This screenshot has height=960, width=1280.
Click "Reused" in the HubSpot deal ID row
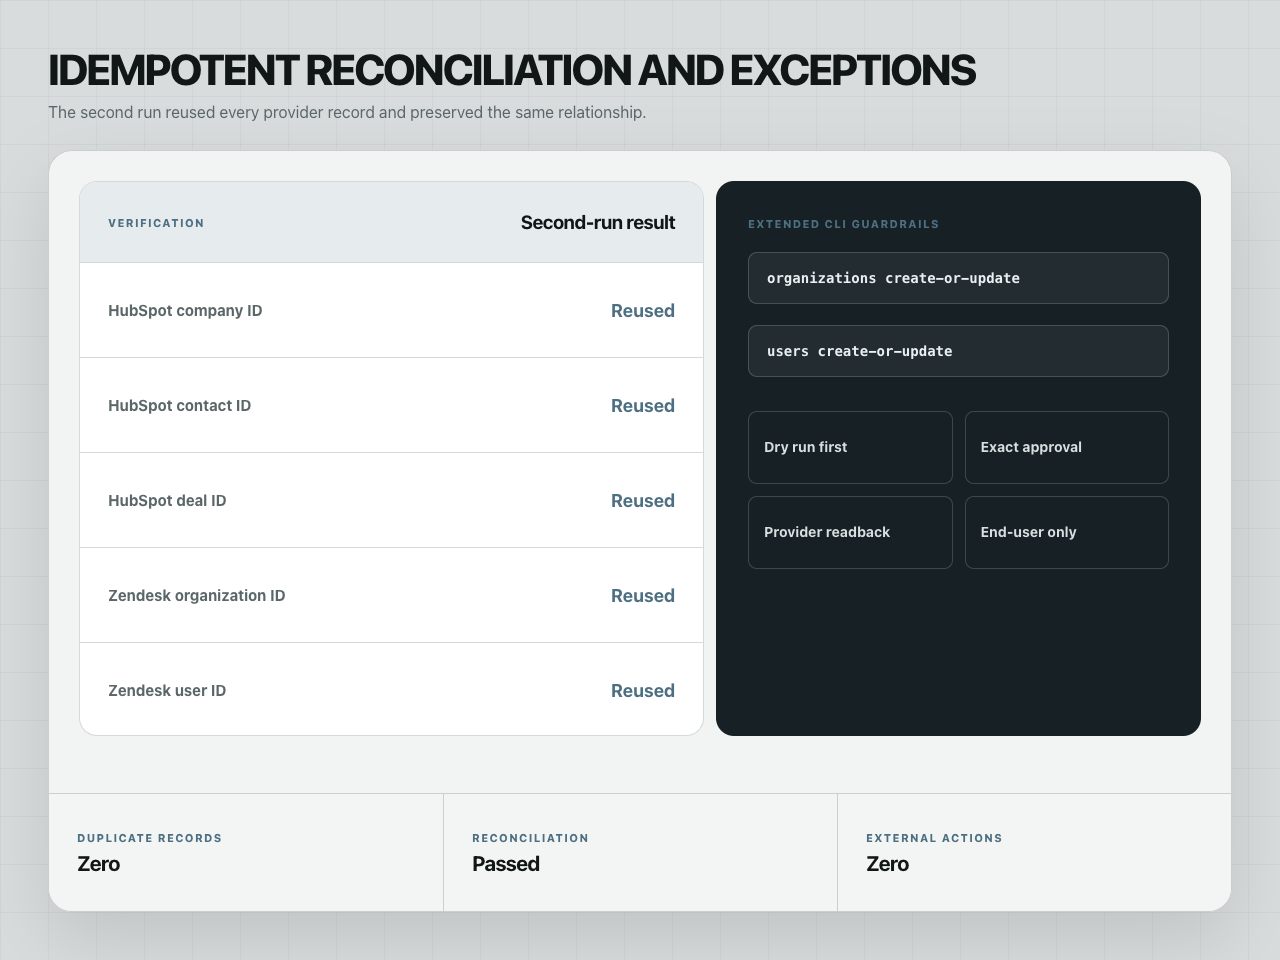click(x=643, y=501)
